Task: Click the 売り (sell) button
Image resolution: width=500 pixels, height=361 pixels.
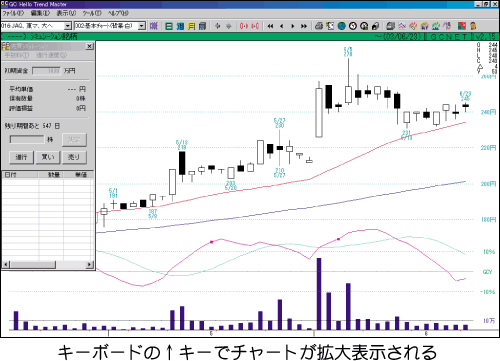Action: pos(74,157)
